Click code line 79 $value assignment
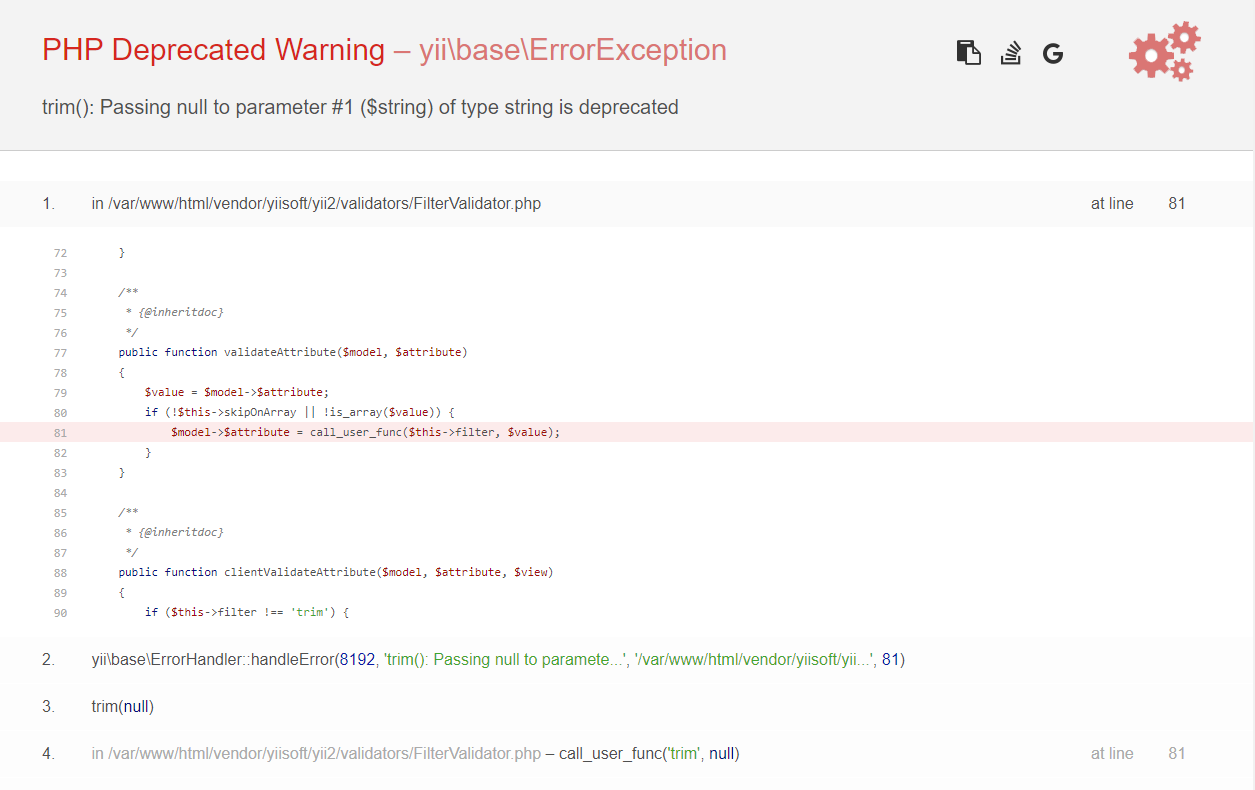Viewport: 1255px width, 790px height. 237,392
